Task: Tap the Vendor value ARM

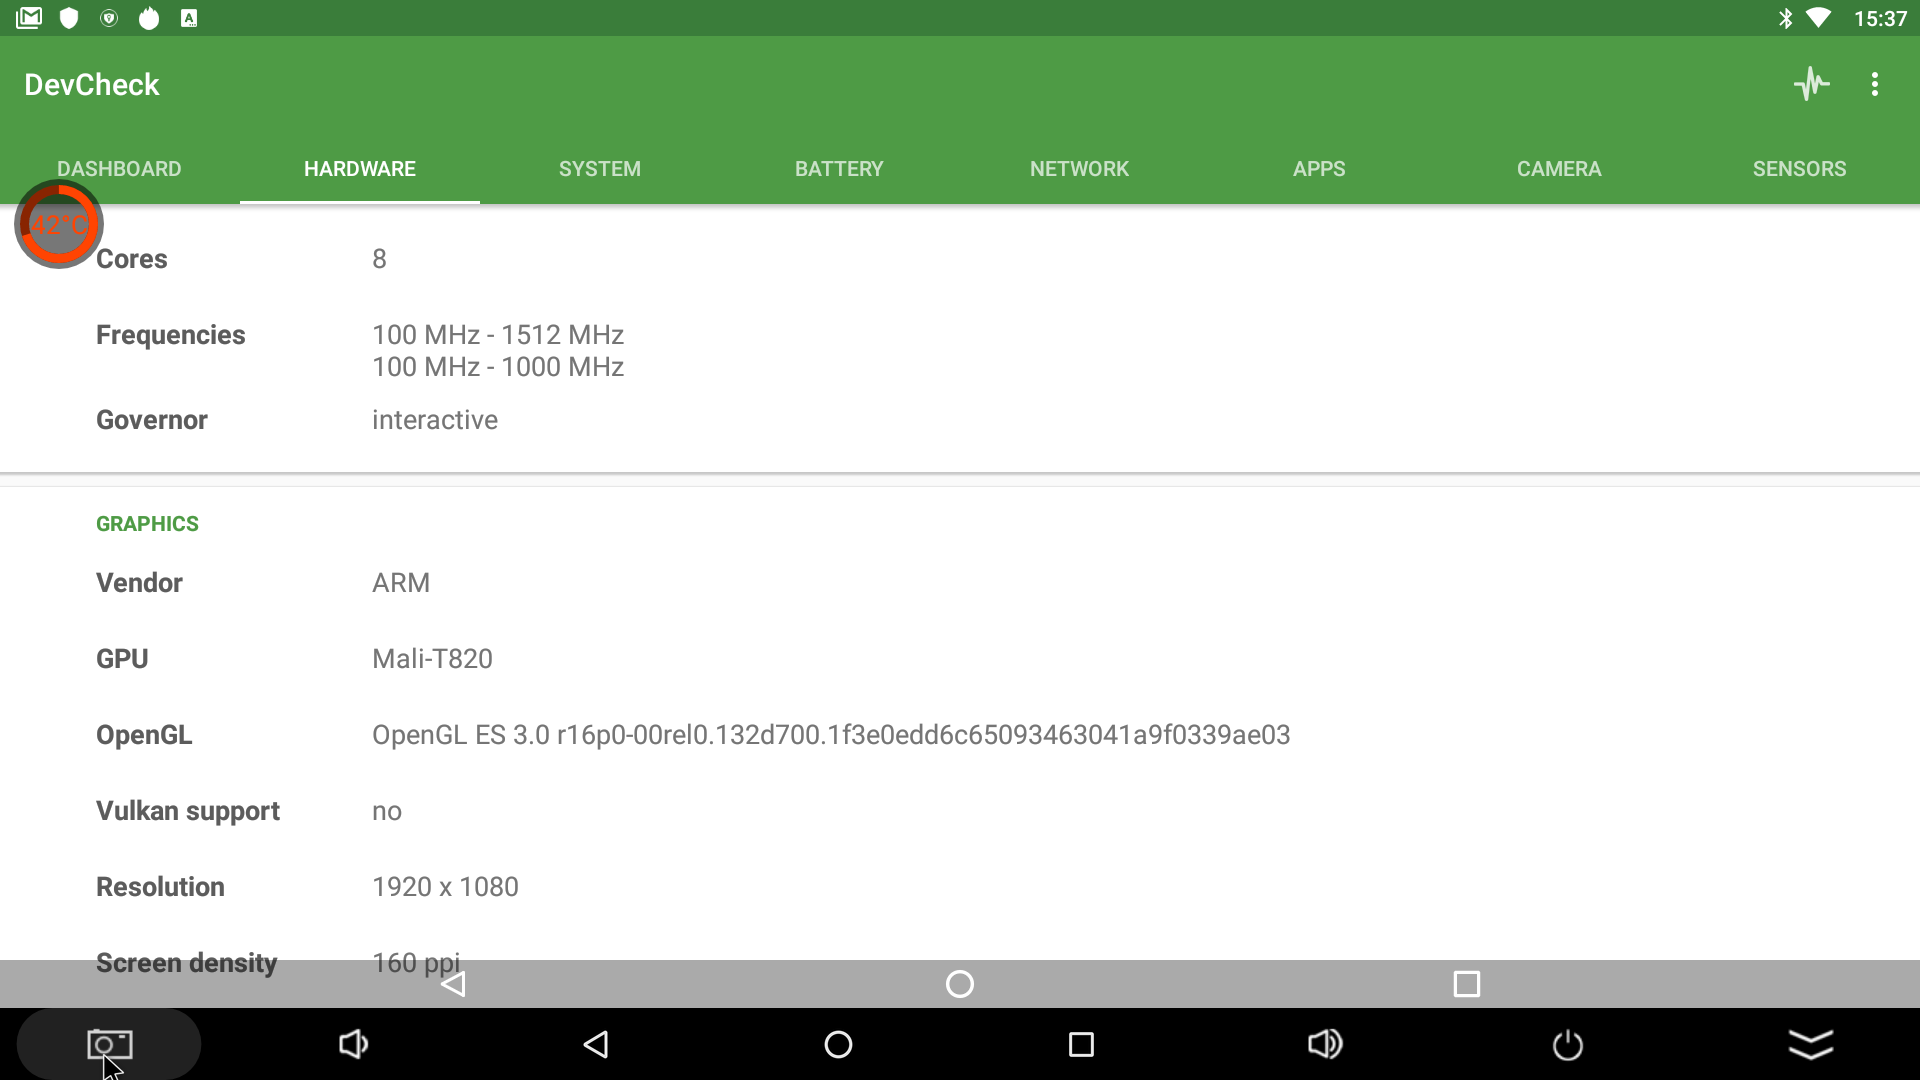Action: pos(401,583)
